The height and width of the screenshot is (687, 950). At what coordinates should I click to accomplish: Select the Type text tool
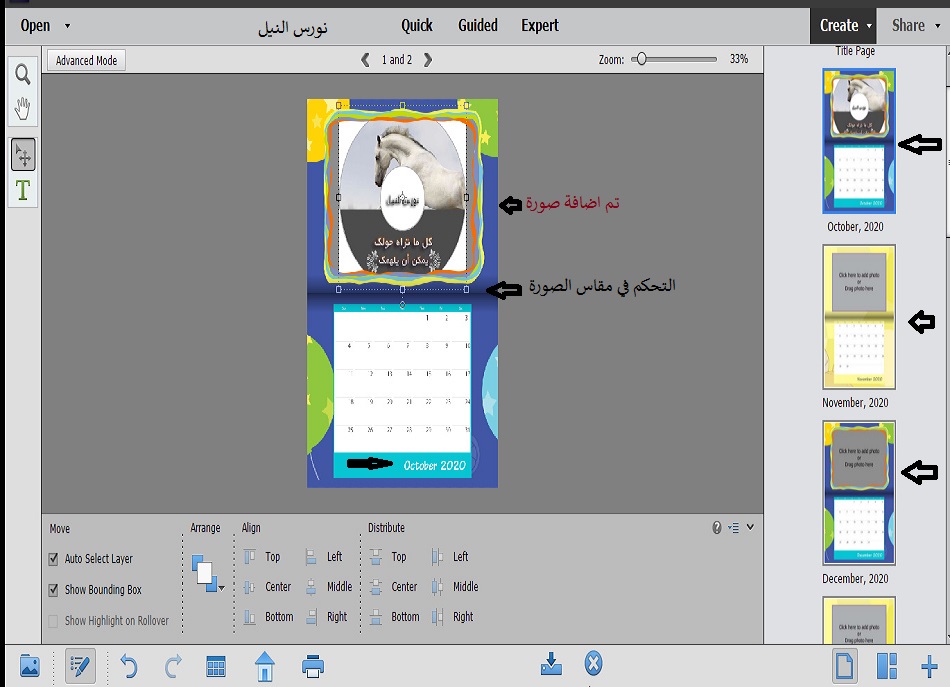(x=22, y=190)
